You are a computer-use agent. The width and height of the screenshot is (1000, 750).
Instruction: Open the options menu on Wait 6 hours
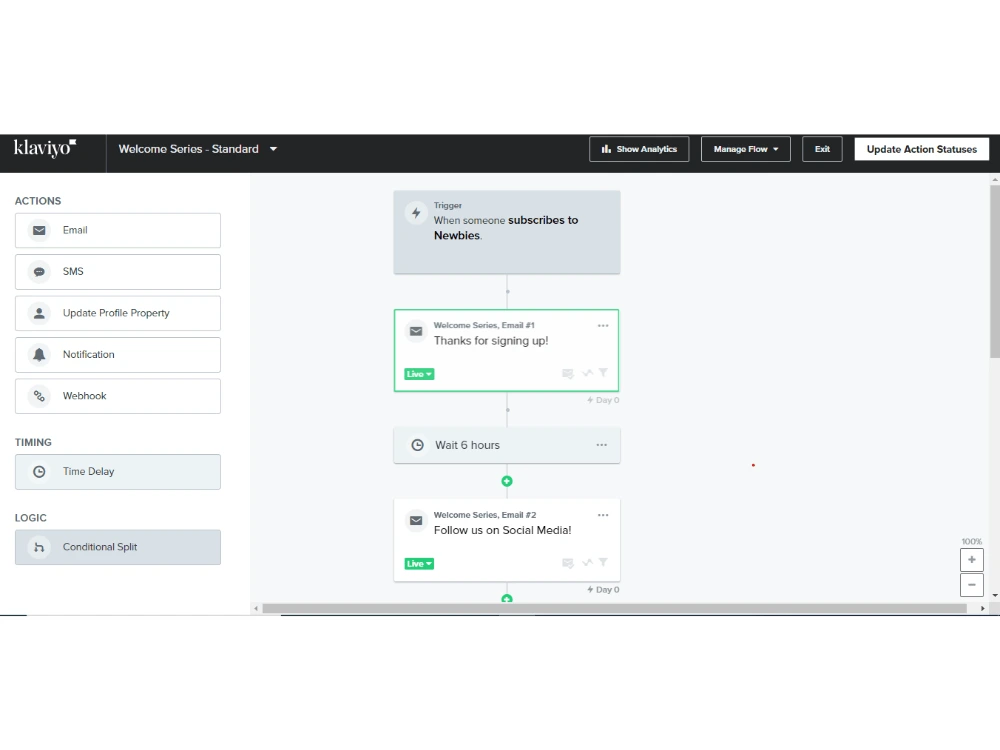[x=603, y=444]
